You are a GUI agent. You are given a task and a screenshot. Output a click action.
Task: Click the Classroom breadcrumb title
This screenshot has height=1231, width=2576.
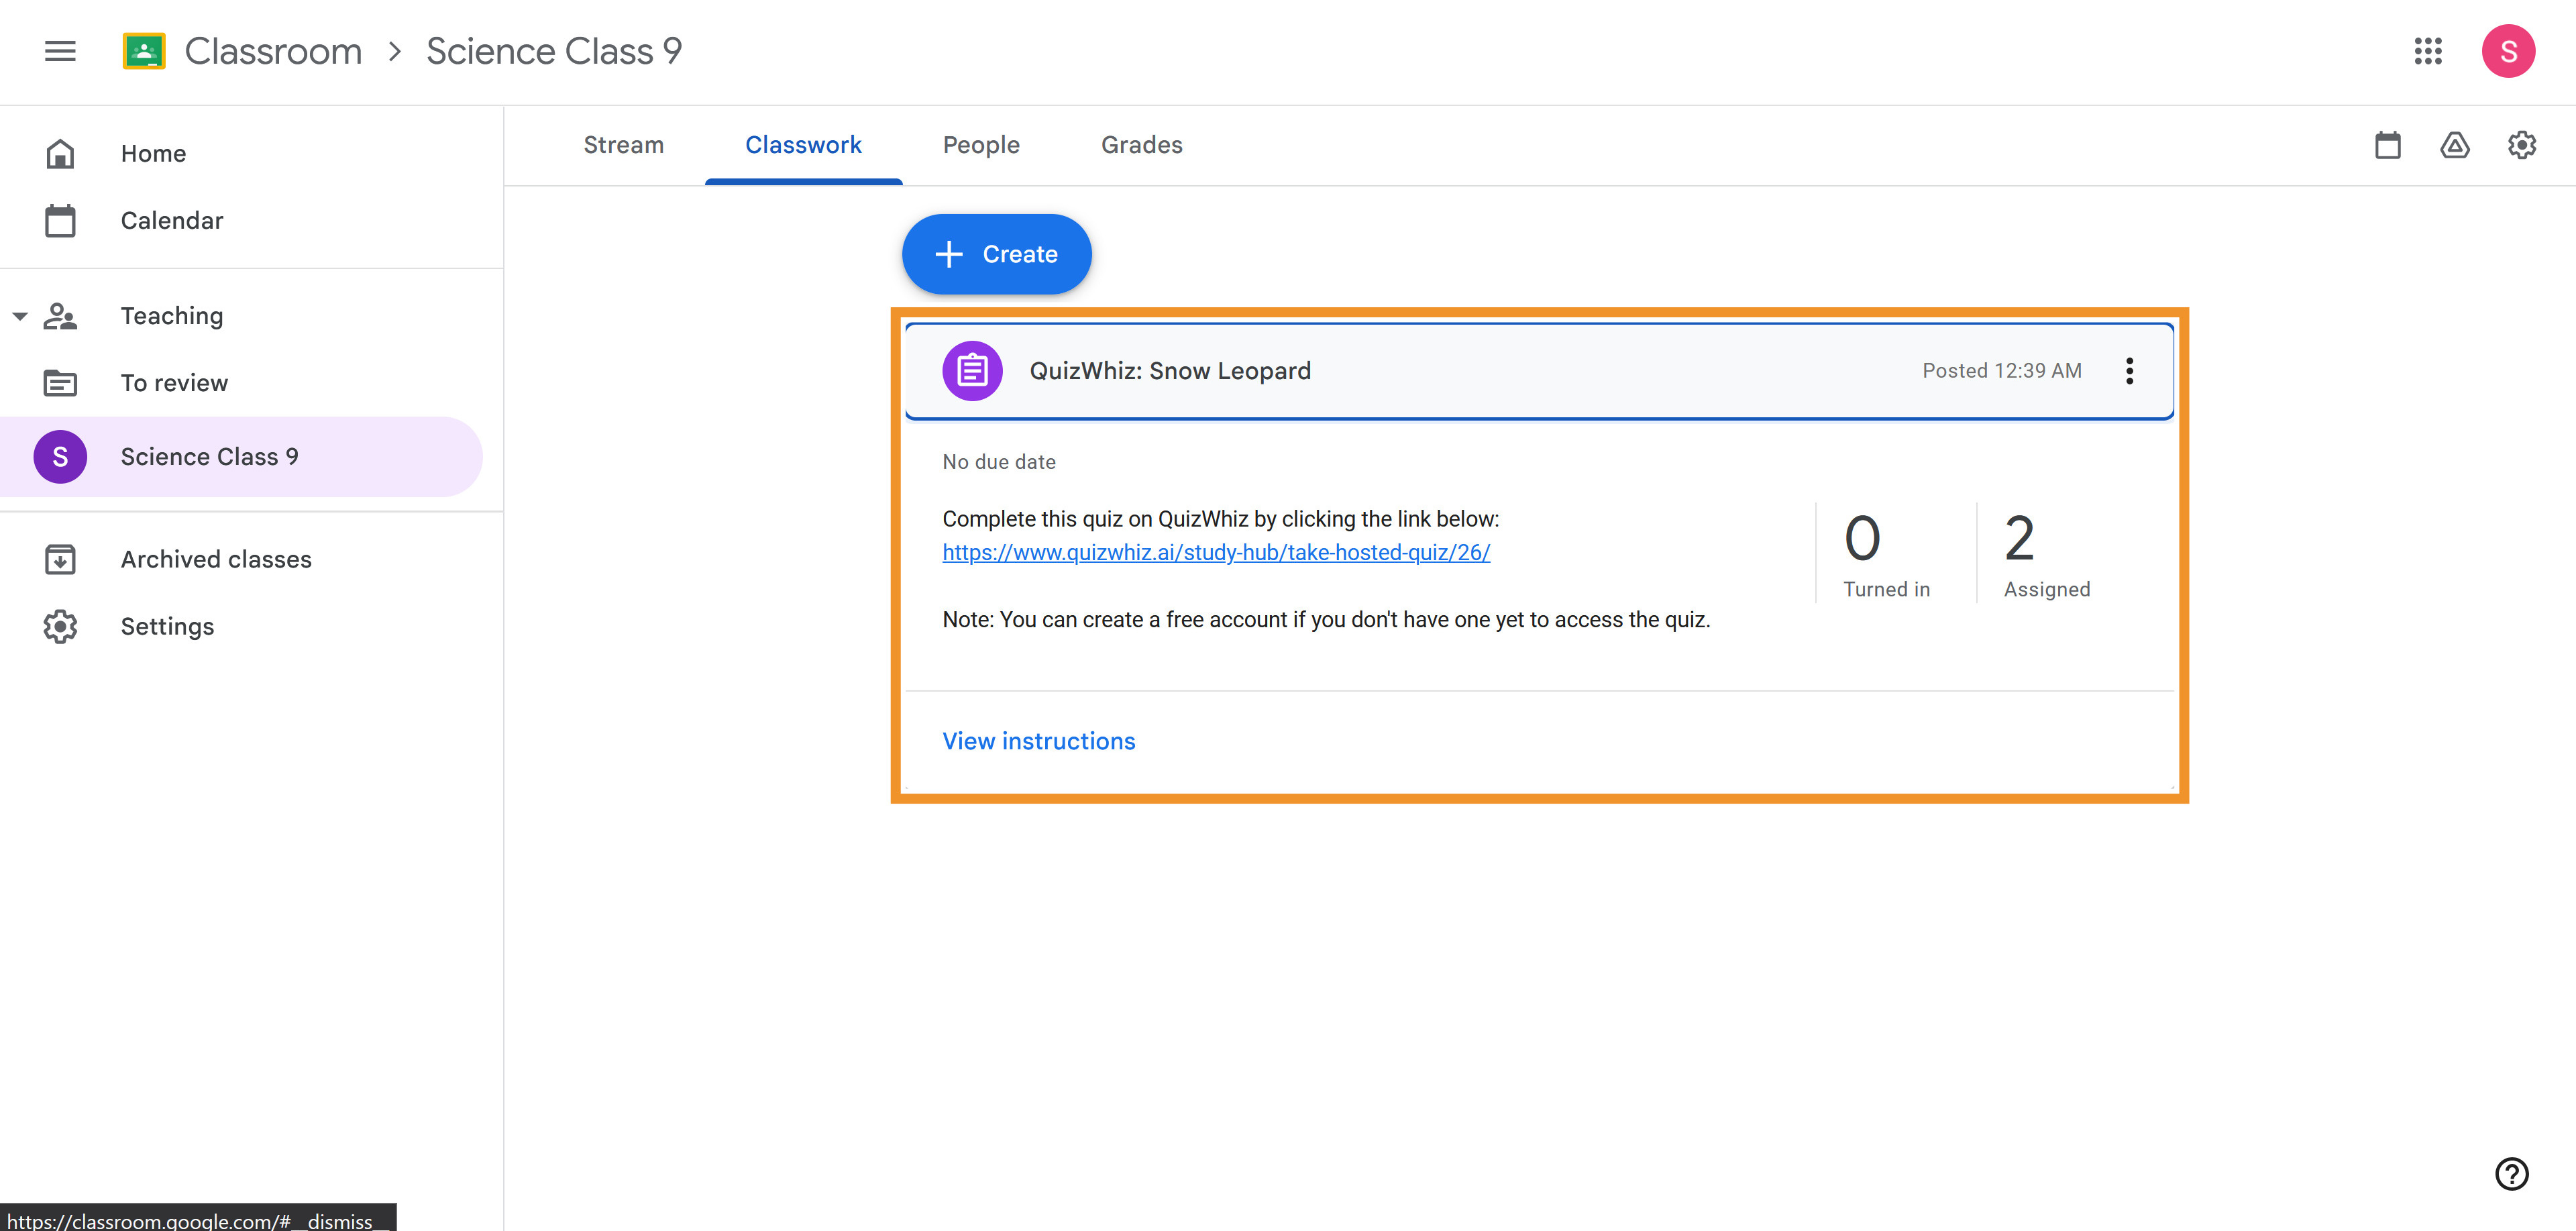273,51
